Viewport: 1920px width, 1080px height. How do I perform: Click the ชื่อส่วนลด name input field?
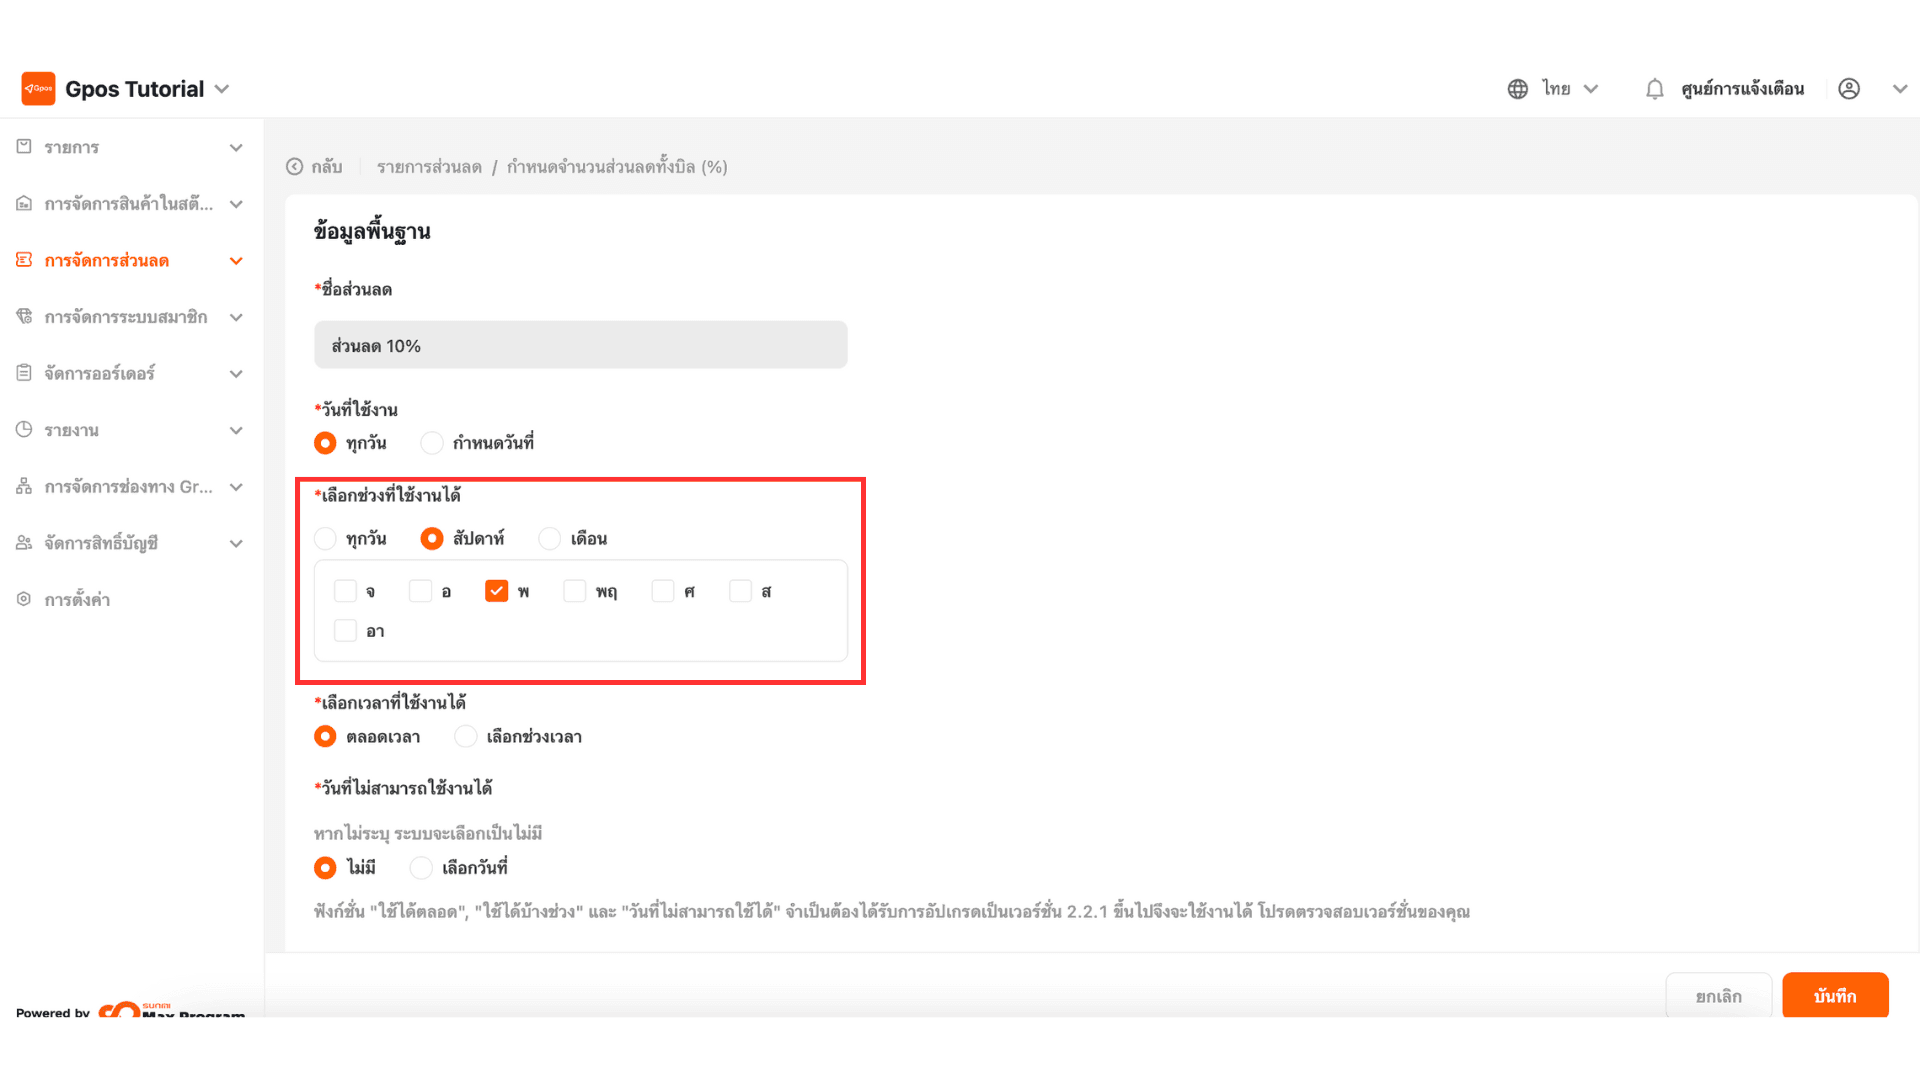[x=580, y=345]
